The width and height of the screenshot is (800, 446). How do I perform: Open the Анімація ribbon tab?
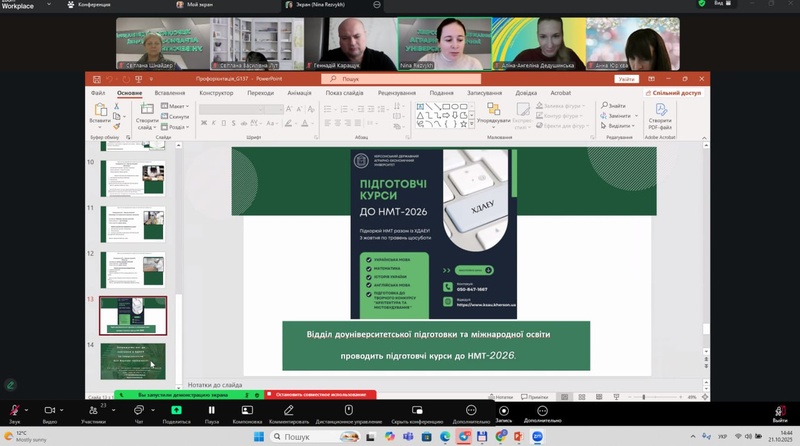point(299,93)
